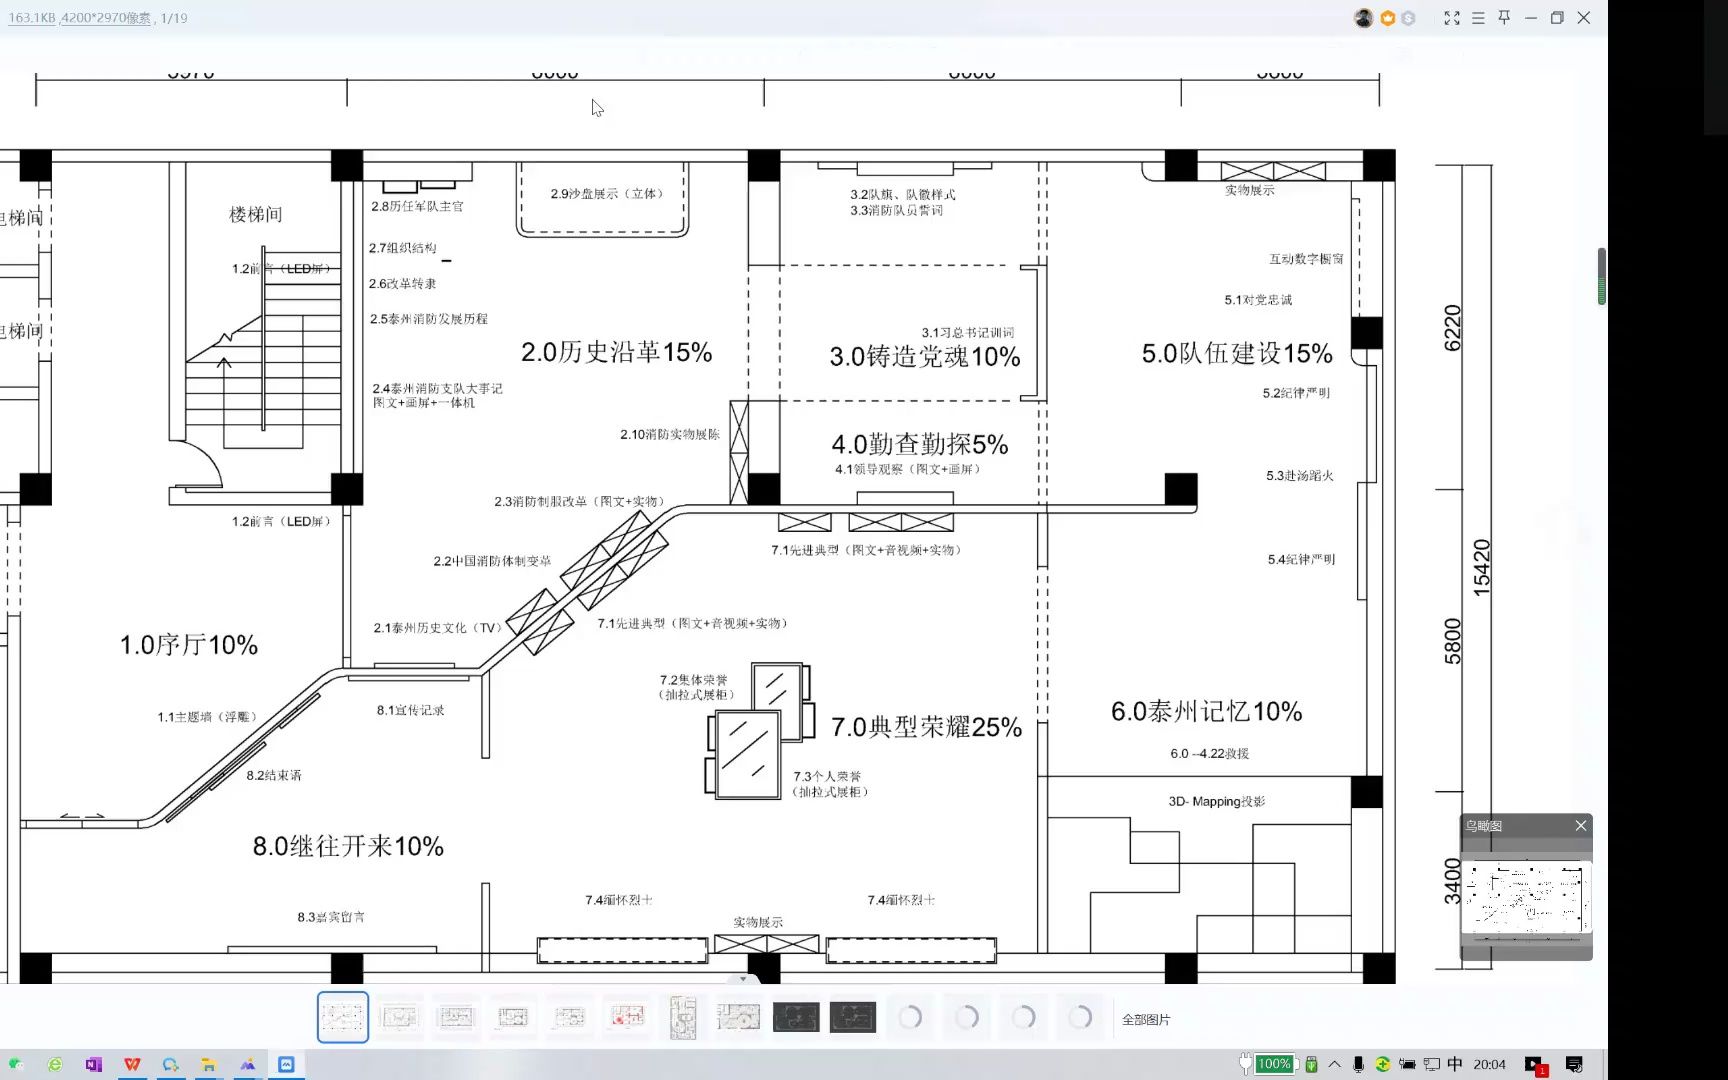Open File Explorer from the taskbar
Screen dimensions: 1728x1080
pyautogui.click(x=209, y=1064)
